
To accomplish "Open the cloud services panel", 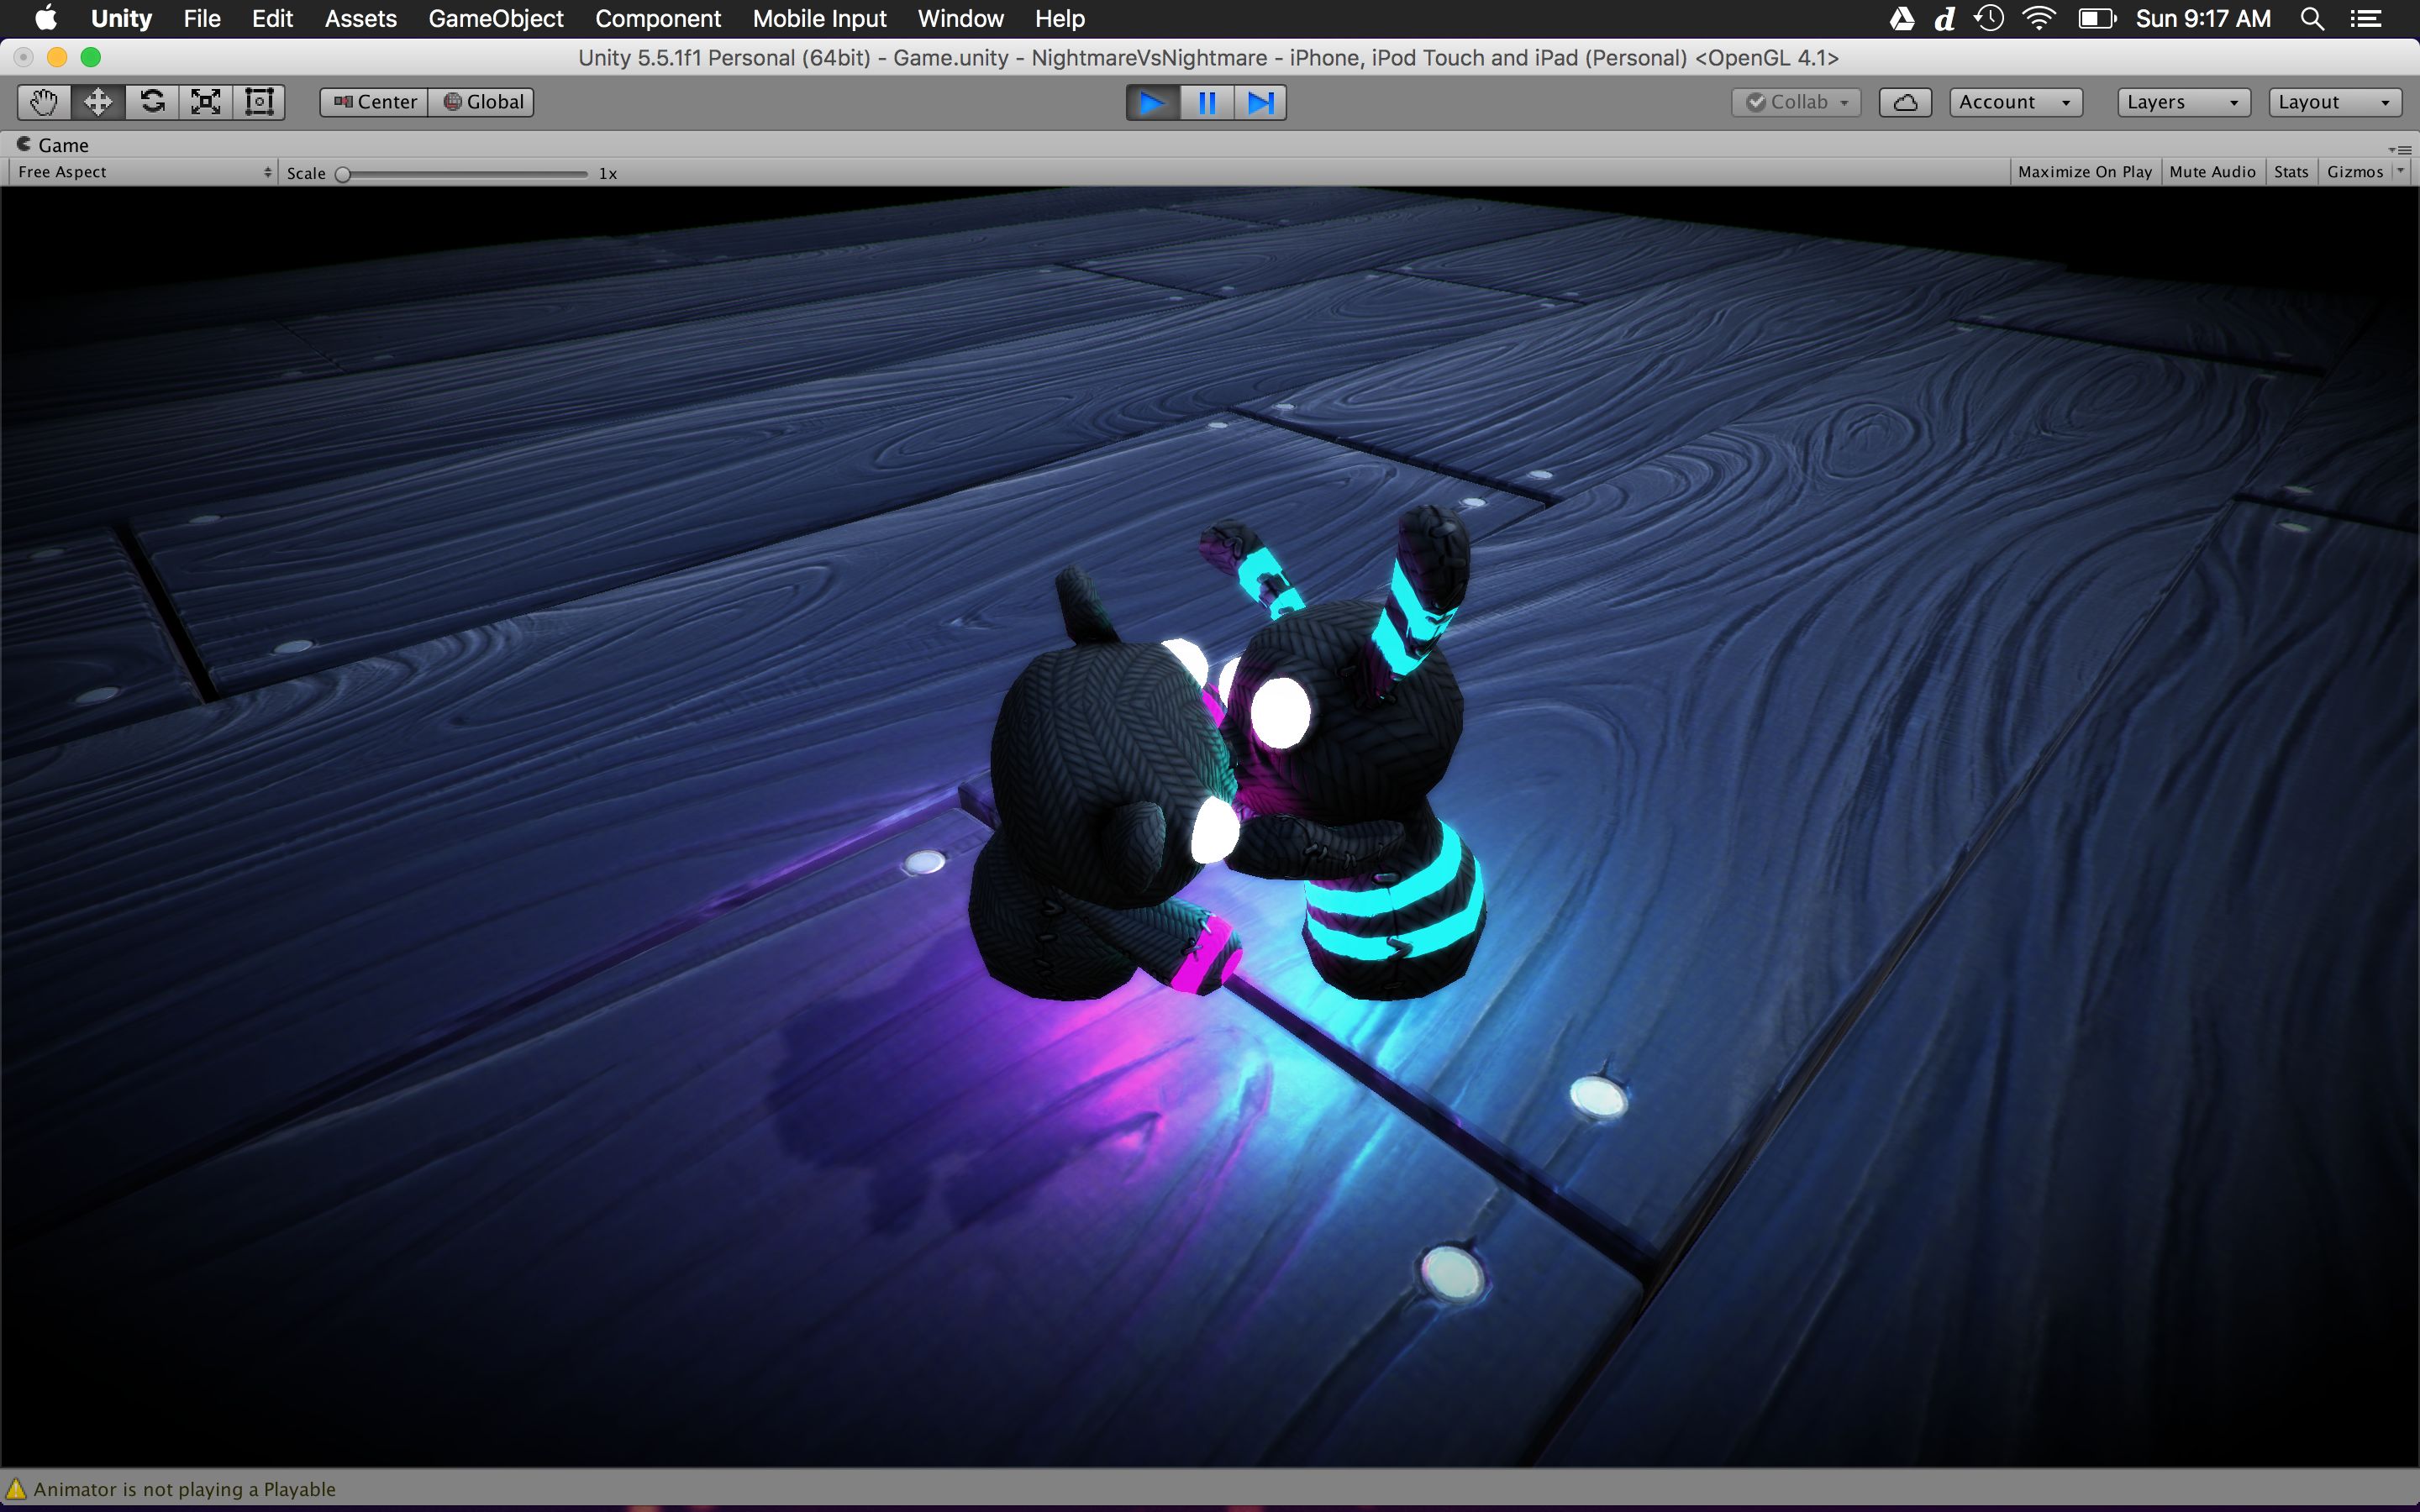I will coord(1904,102).
